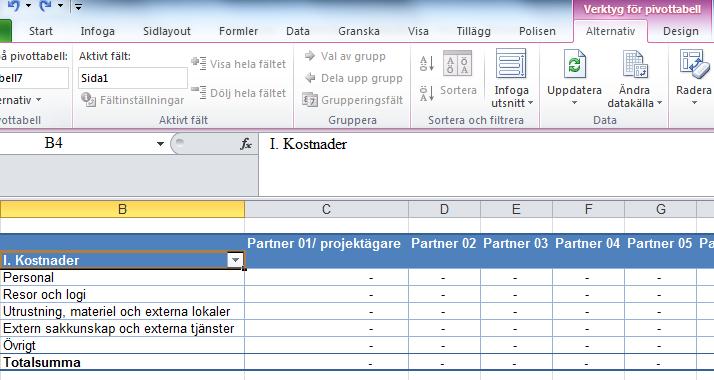Go to the Data ribbon tab
714x380 pixels.
[x=298, y=31]
